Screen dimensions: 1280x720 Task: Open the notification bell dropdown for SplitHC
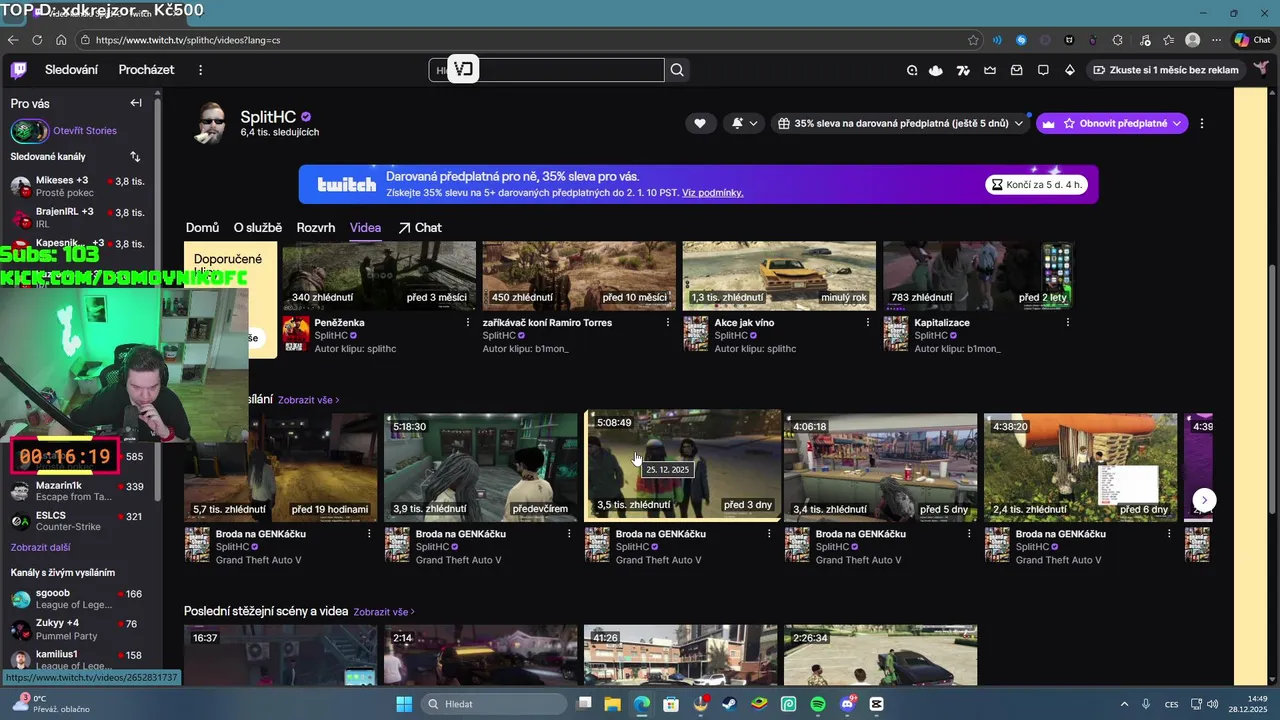tap(744, 123)
